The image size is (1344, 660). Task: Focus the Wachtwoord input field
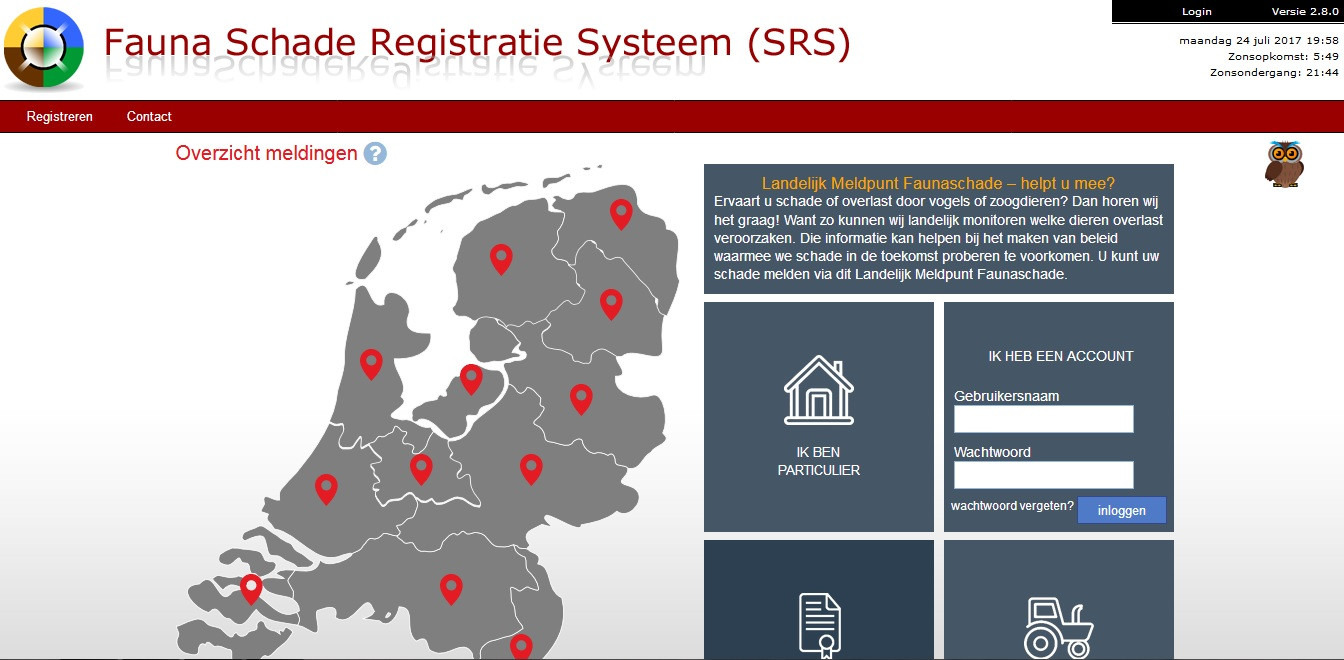click(x=1044, y=475)
